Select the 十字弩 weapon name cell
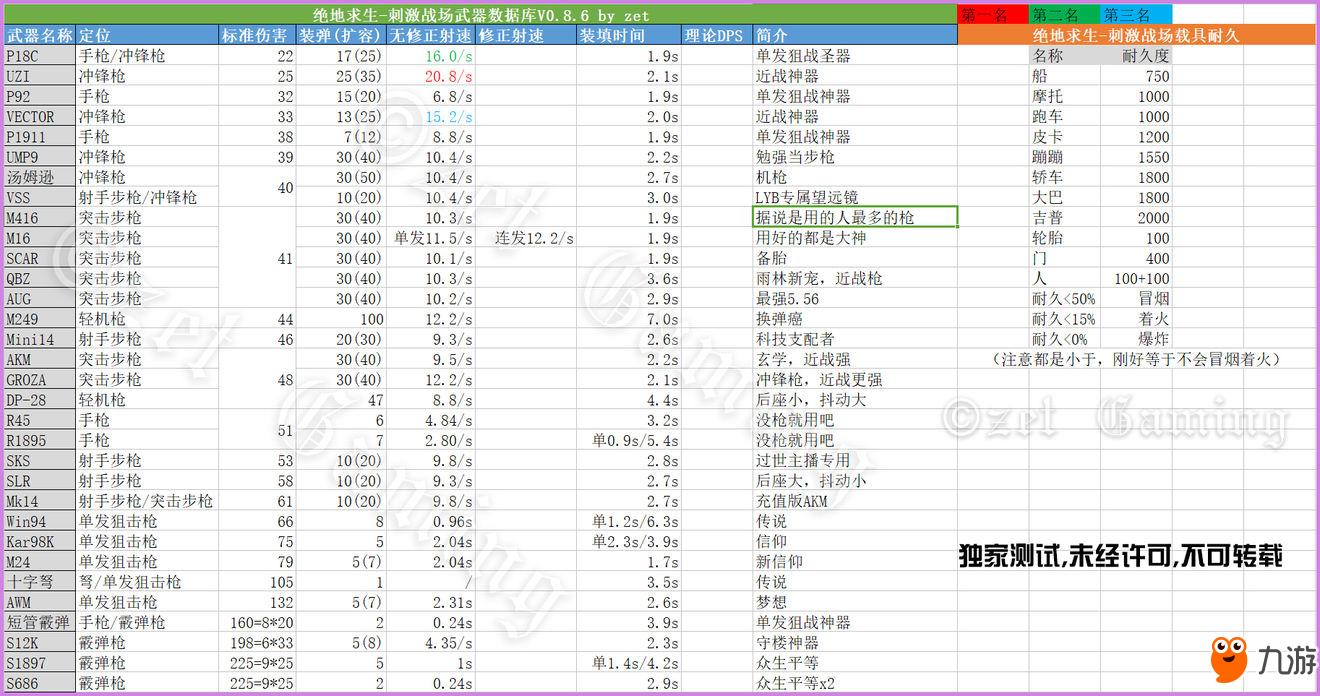The width and height of the screenshot is (1320, 696). coord(39,582)
